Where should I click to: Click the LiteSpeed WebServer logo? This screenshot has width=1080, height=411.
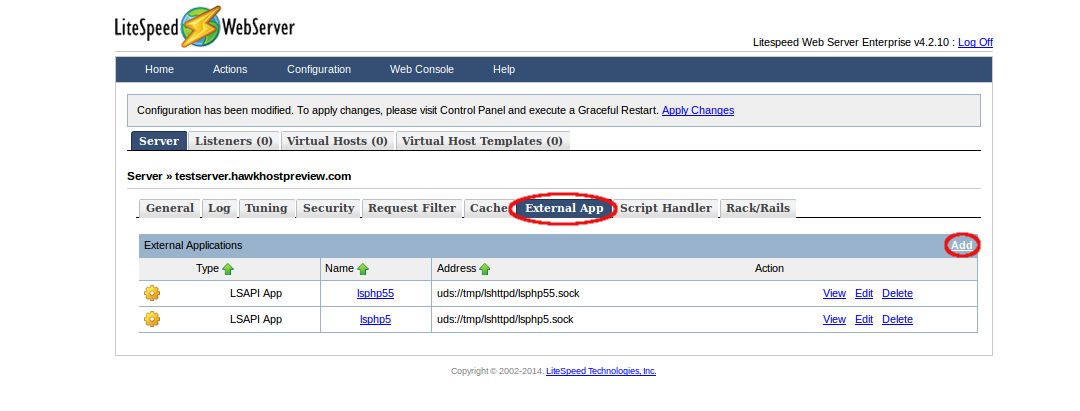click(x=204, y=28)
